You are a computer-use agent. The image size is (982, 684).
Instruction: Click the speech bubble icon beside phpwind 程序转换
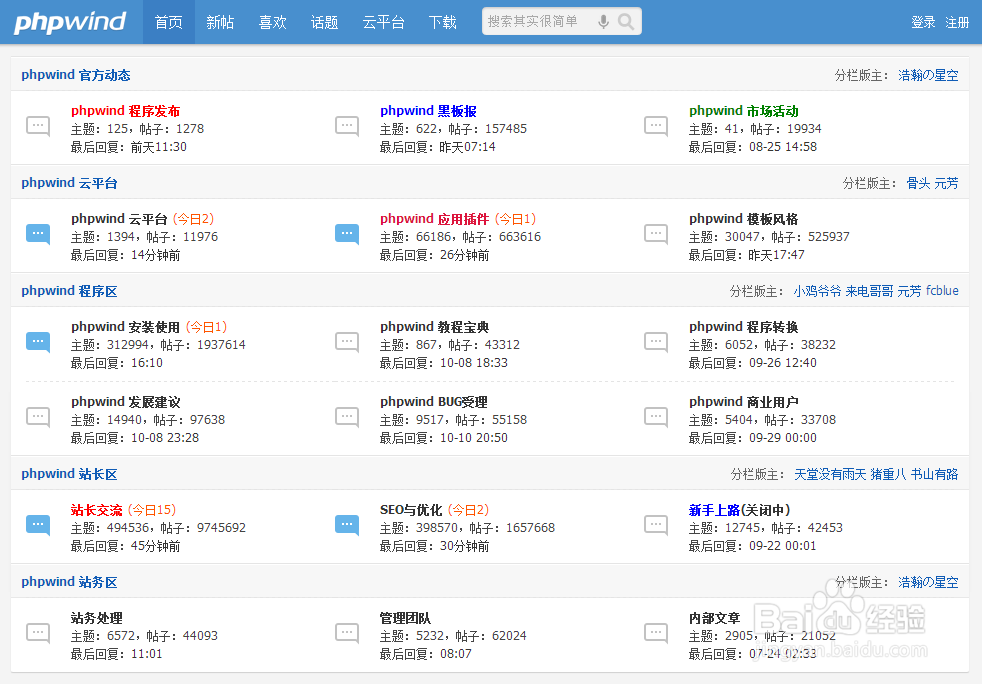pos(656,342)
